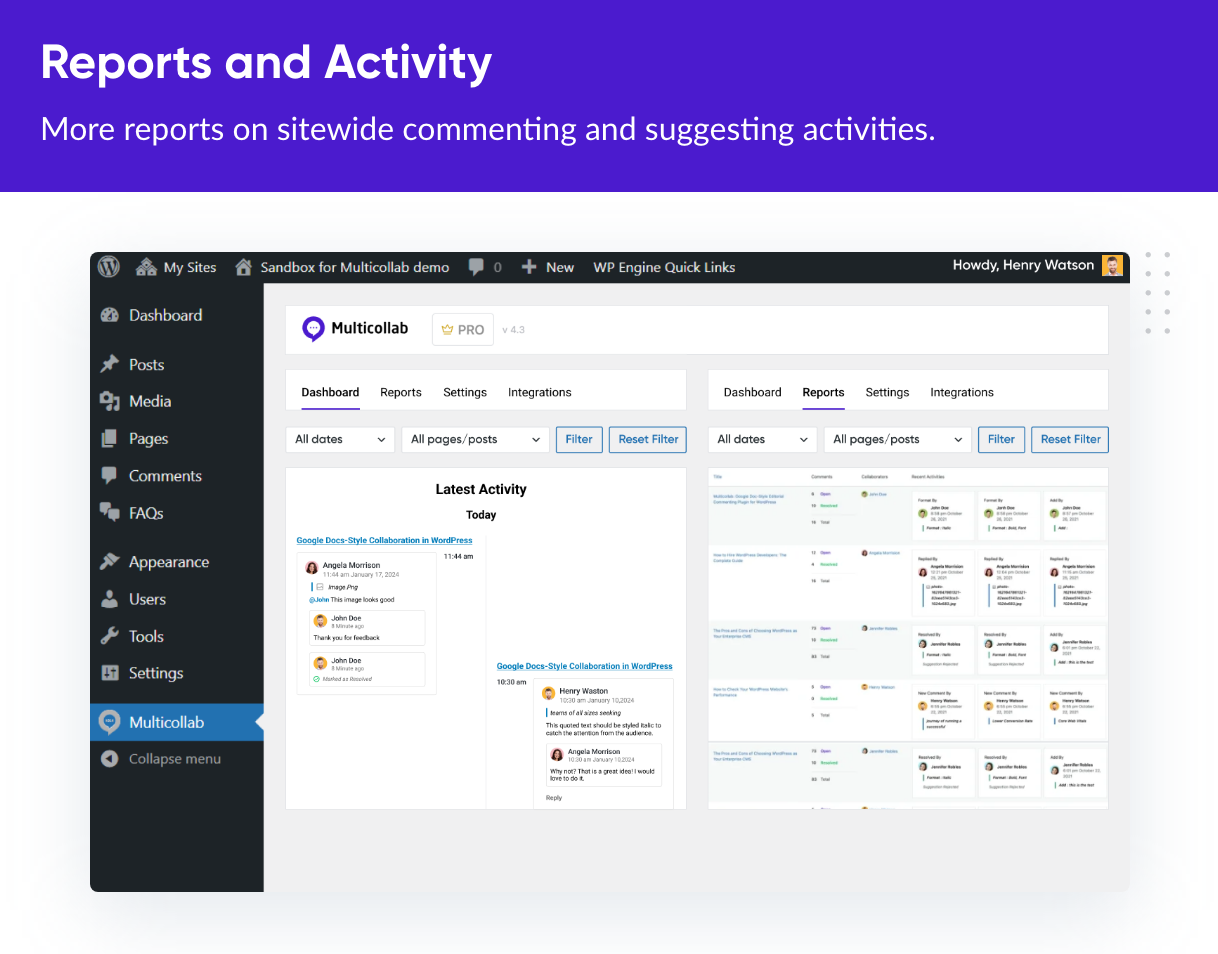Select Settings tab in left panel
The width and height of the screenshot is (1218, 954).
(465, 392)
